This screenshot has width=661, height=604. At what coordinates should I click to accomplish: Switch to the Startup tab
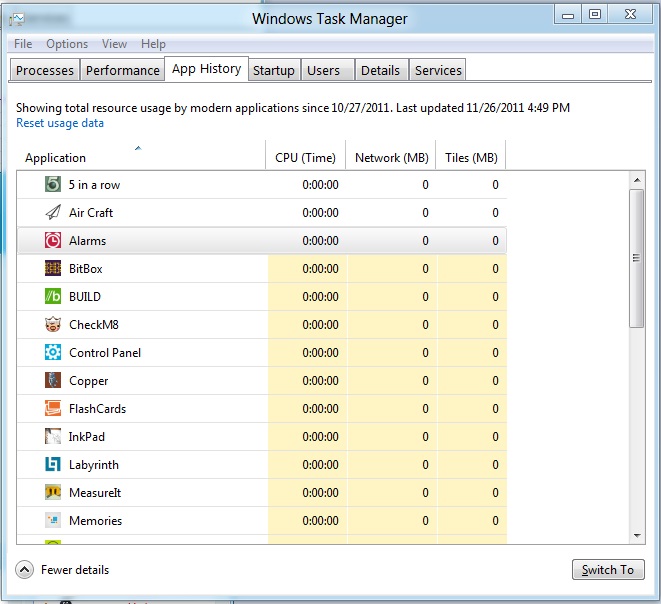(x=274, y=70)
